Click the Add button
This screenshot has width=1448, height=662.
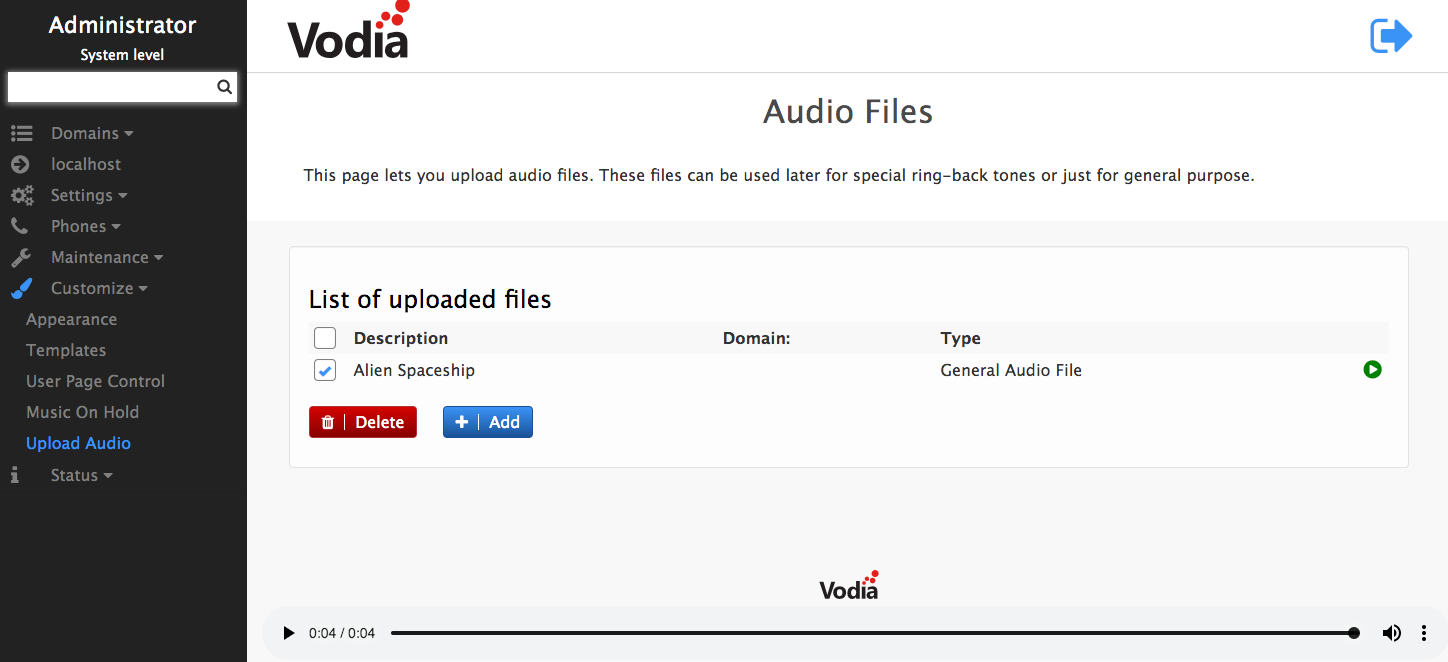click(488, 422)
